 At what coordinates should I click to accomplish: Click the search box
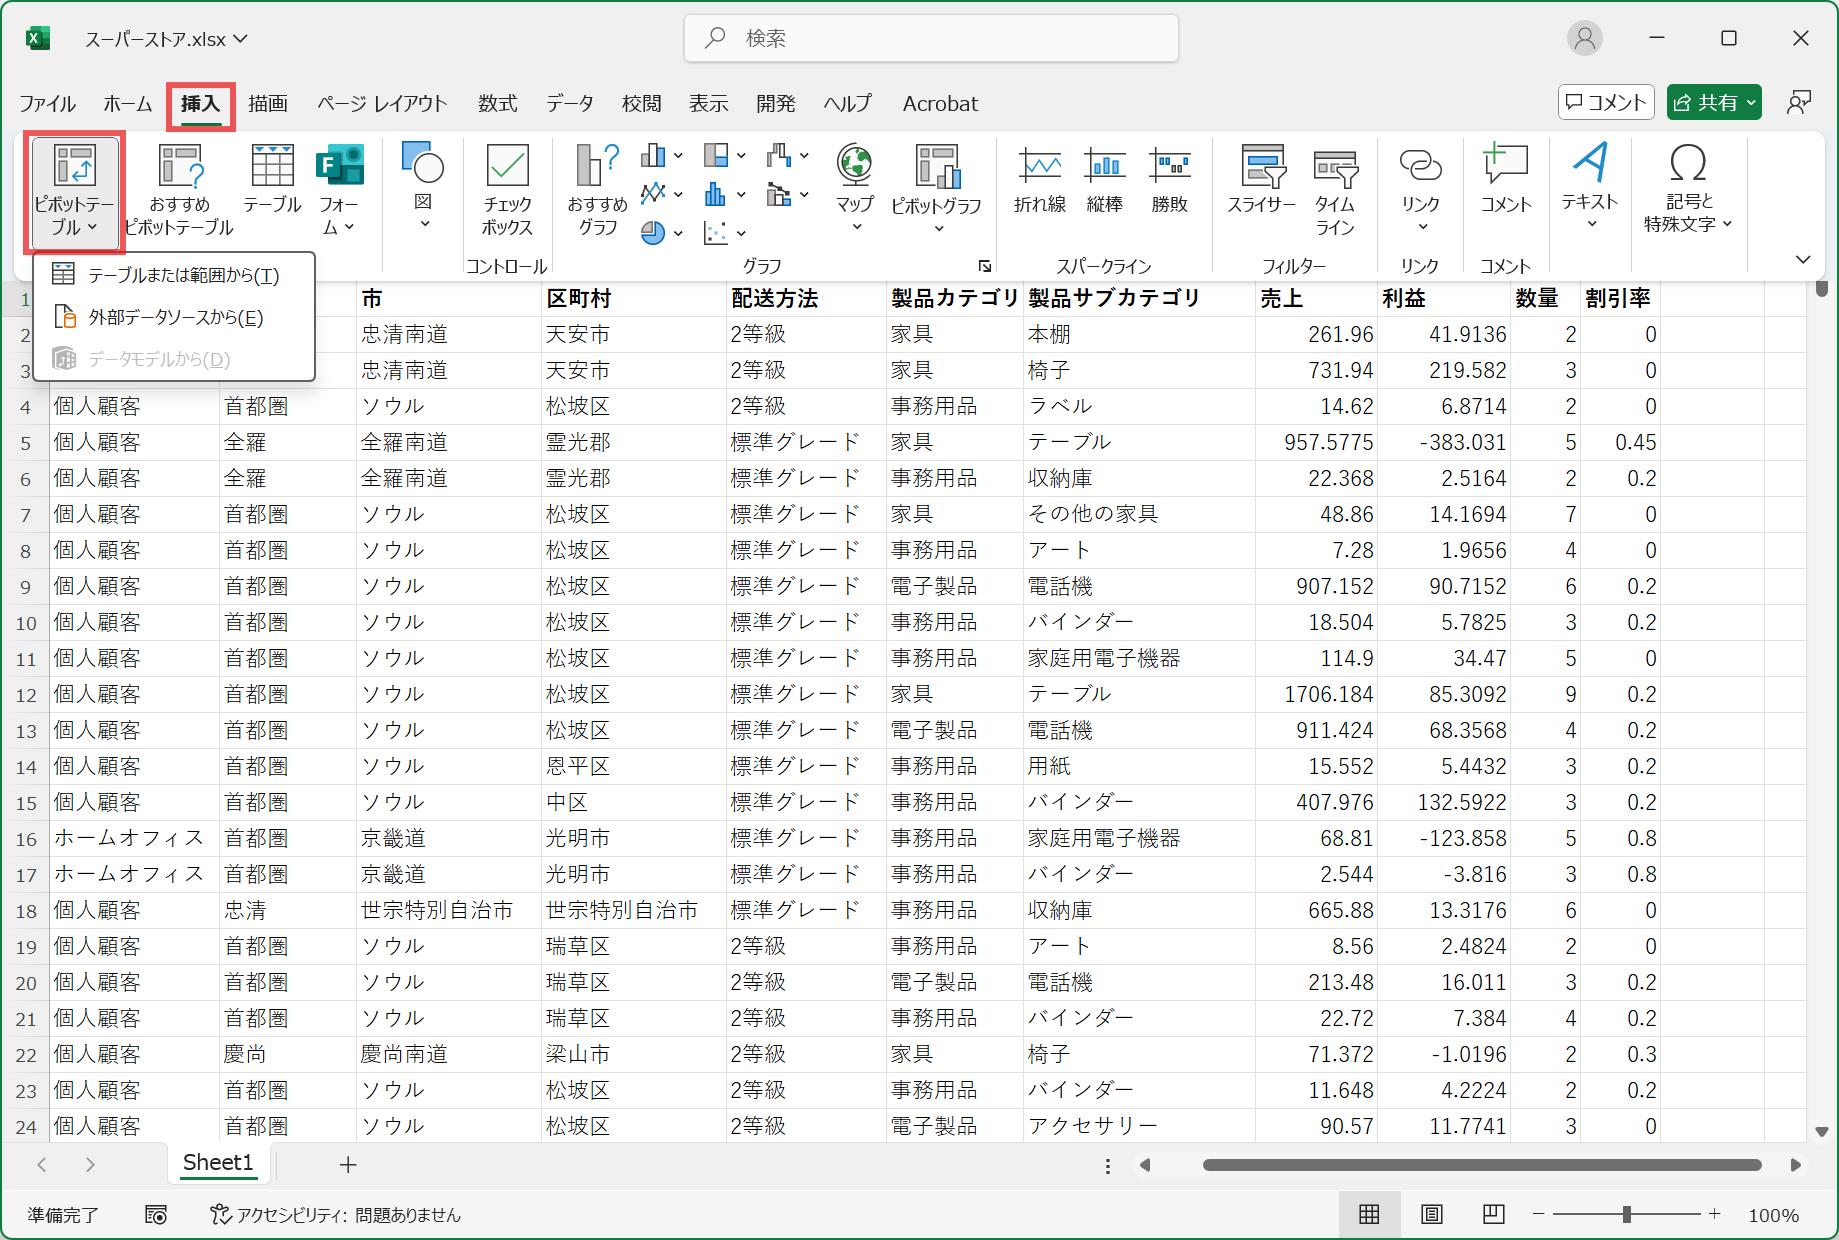click(931, 38)
